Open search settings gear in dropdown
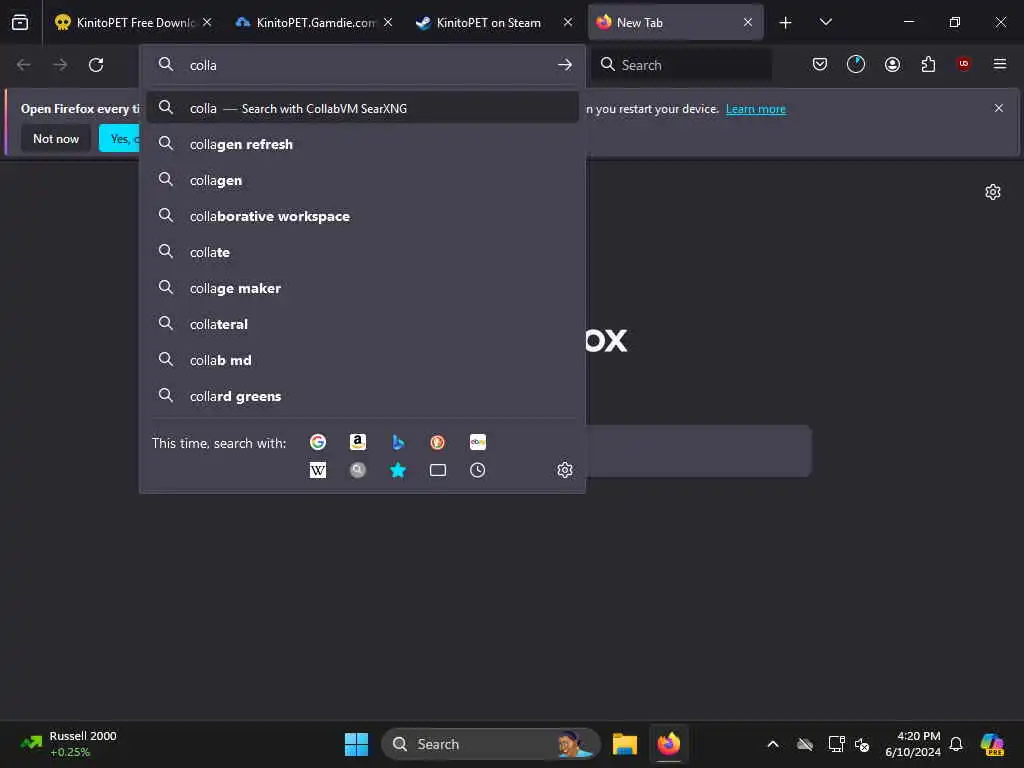Screen dimensions: 1024x768 565,470
